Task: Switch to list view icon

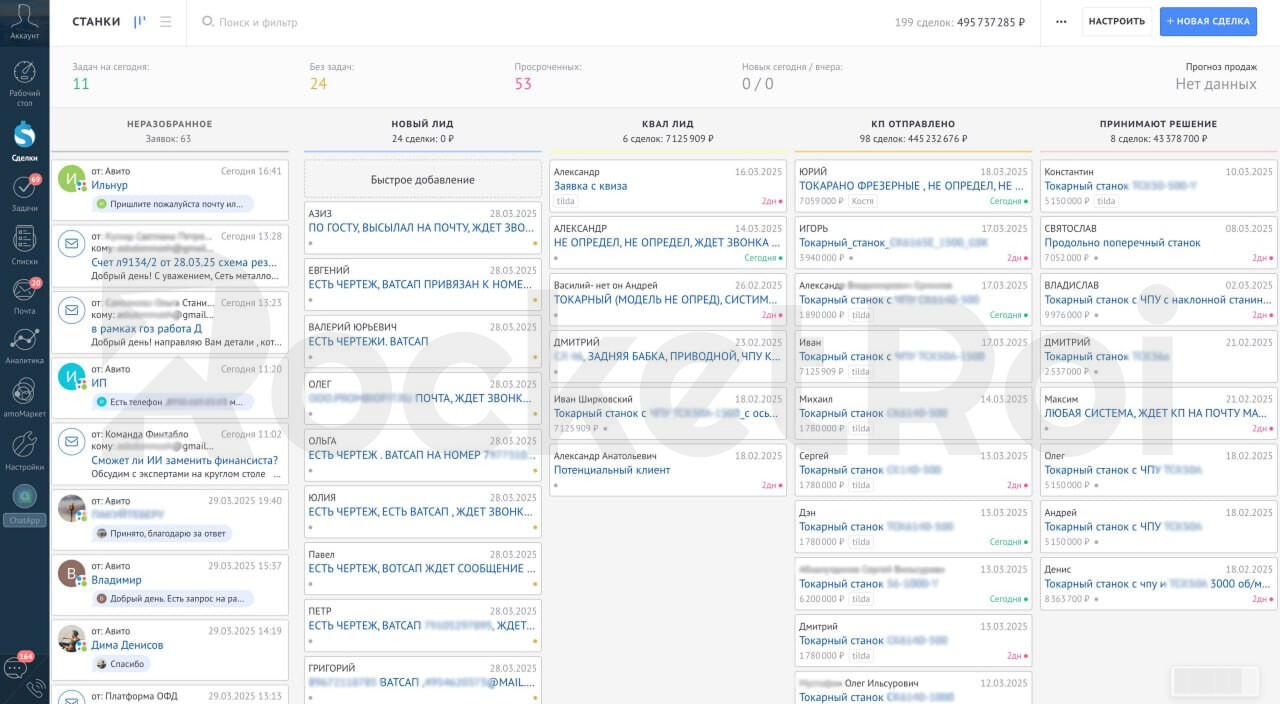Action: [166, 22]
